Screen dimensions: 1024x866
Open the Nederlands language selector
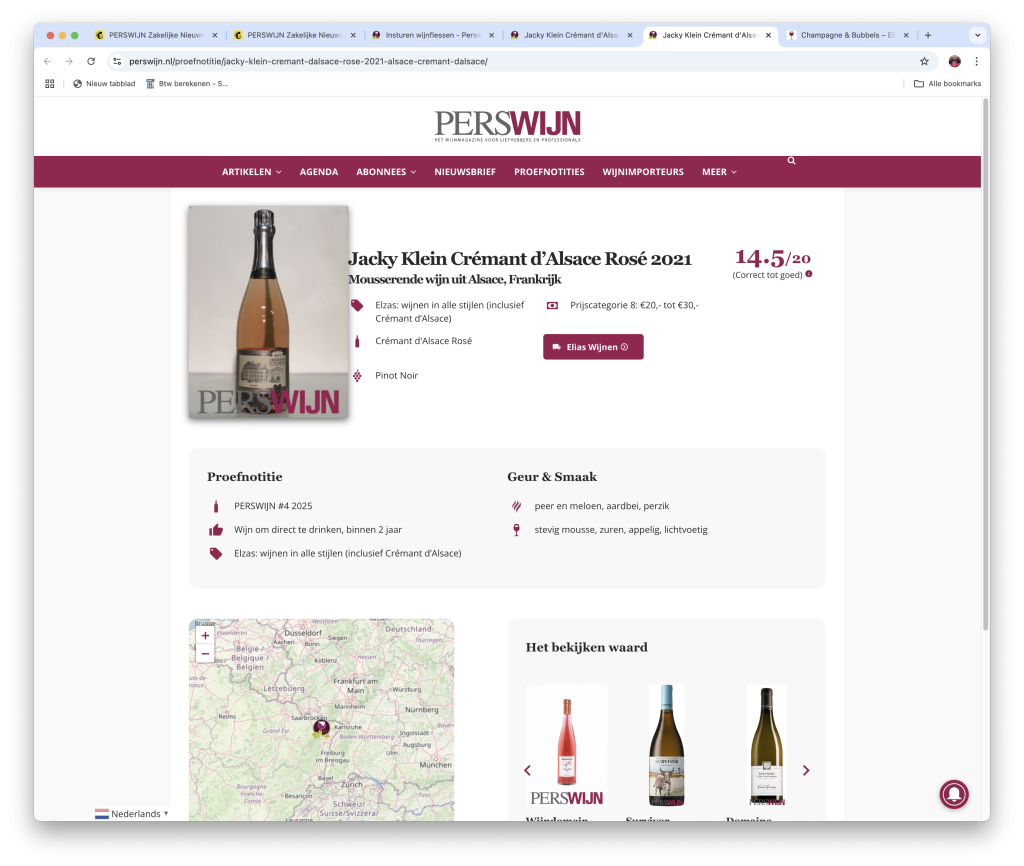point(131,814)
